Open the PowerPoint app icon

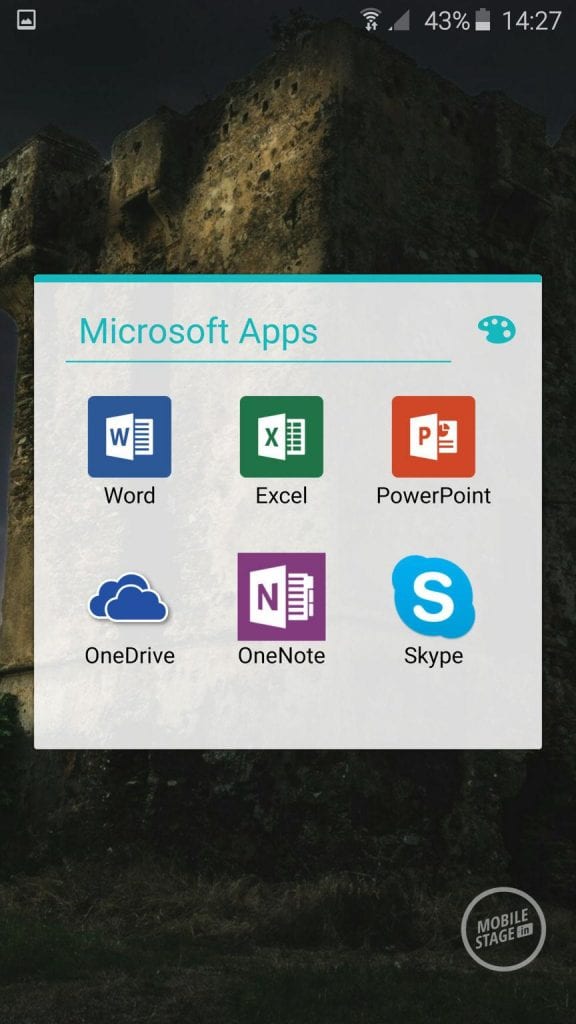434,436
